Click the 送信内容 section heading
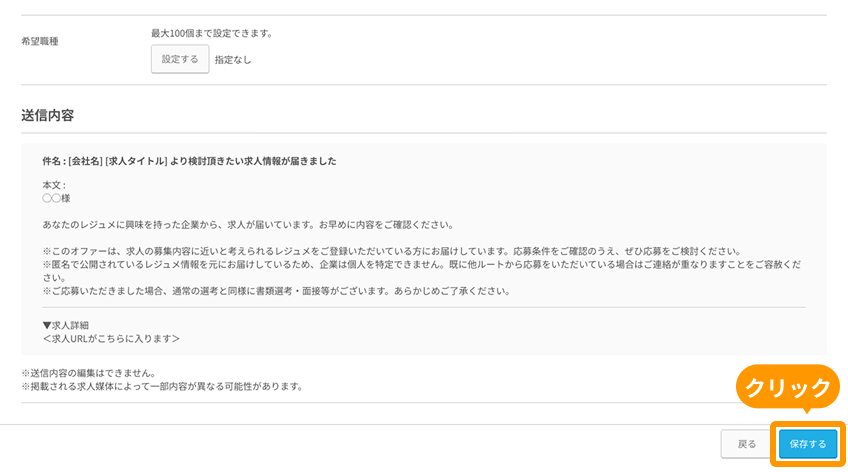The width and height of the screenshot is (848, 472). (x=48, y=115)
